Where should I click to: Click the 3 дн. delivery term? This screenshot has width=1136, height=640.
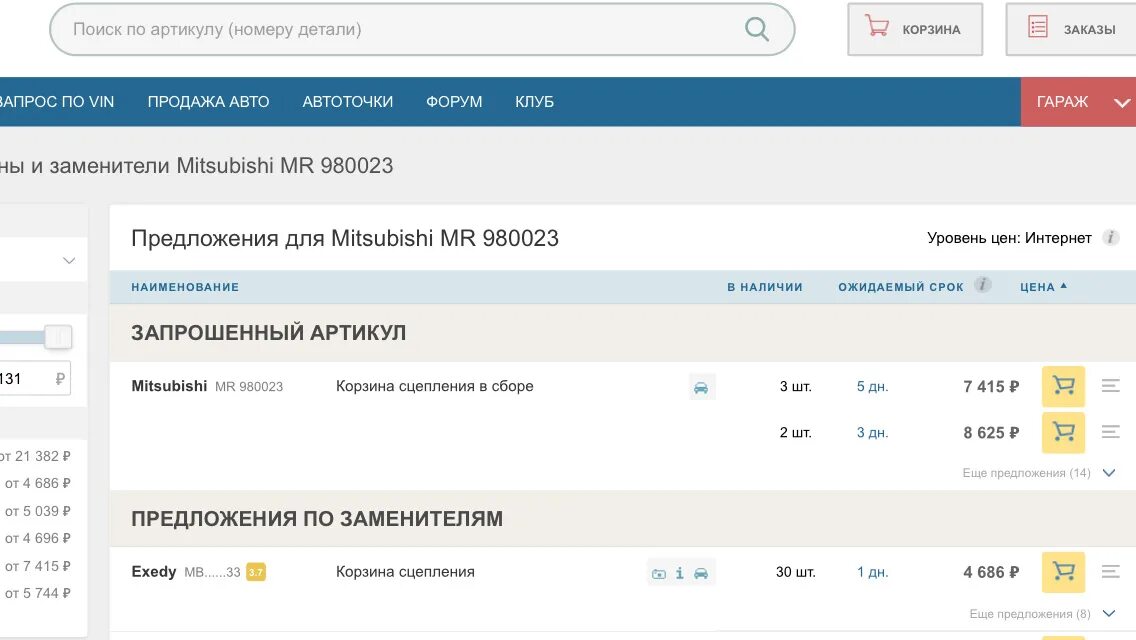pos(872,433)
